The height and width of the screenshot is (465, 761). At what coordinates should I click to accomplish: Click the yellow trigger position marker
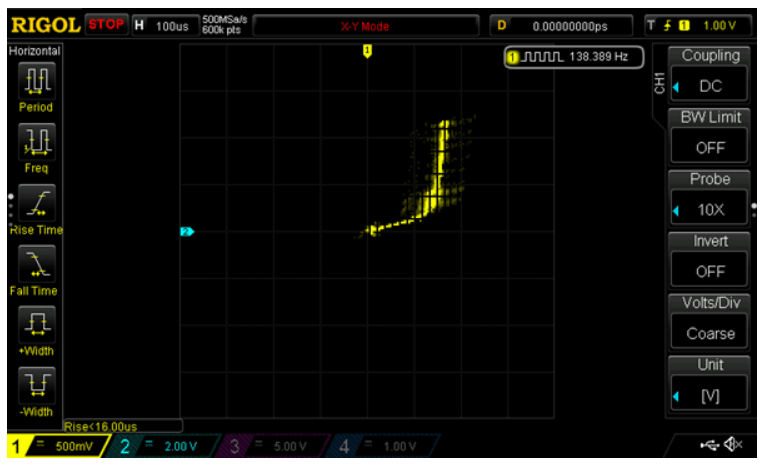(367, 50)
